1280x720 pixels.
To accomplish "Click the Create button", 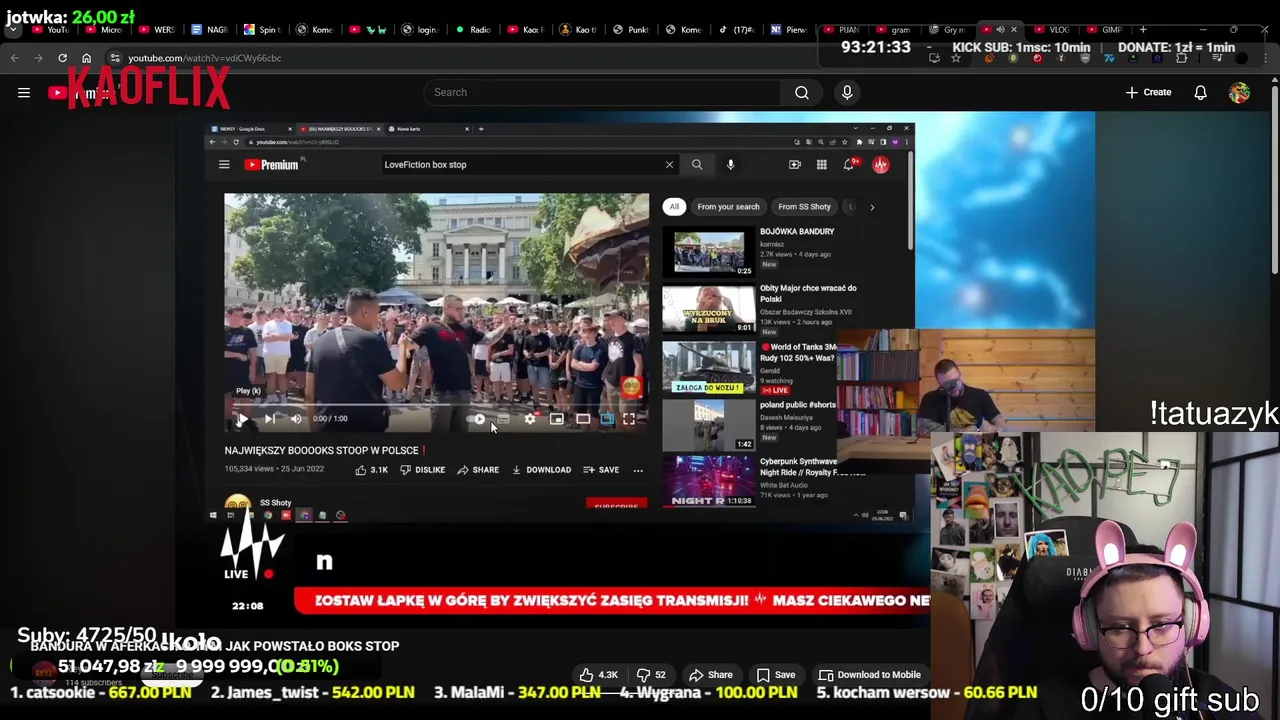I will [1148, 92].
